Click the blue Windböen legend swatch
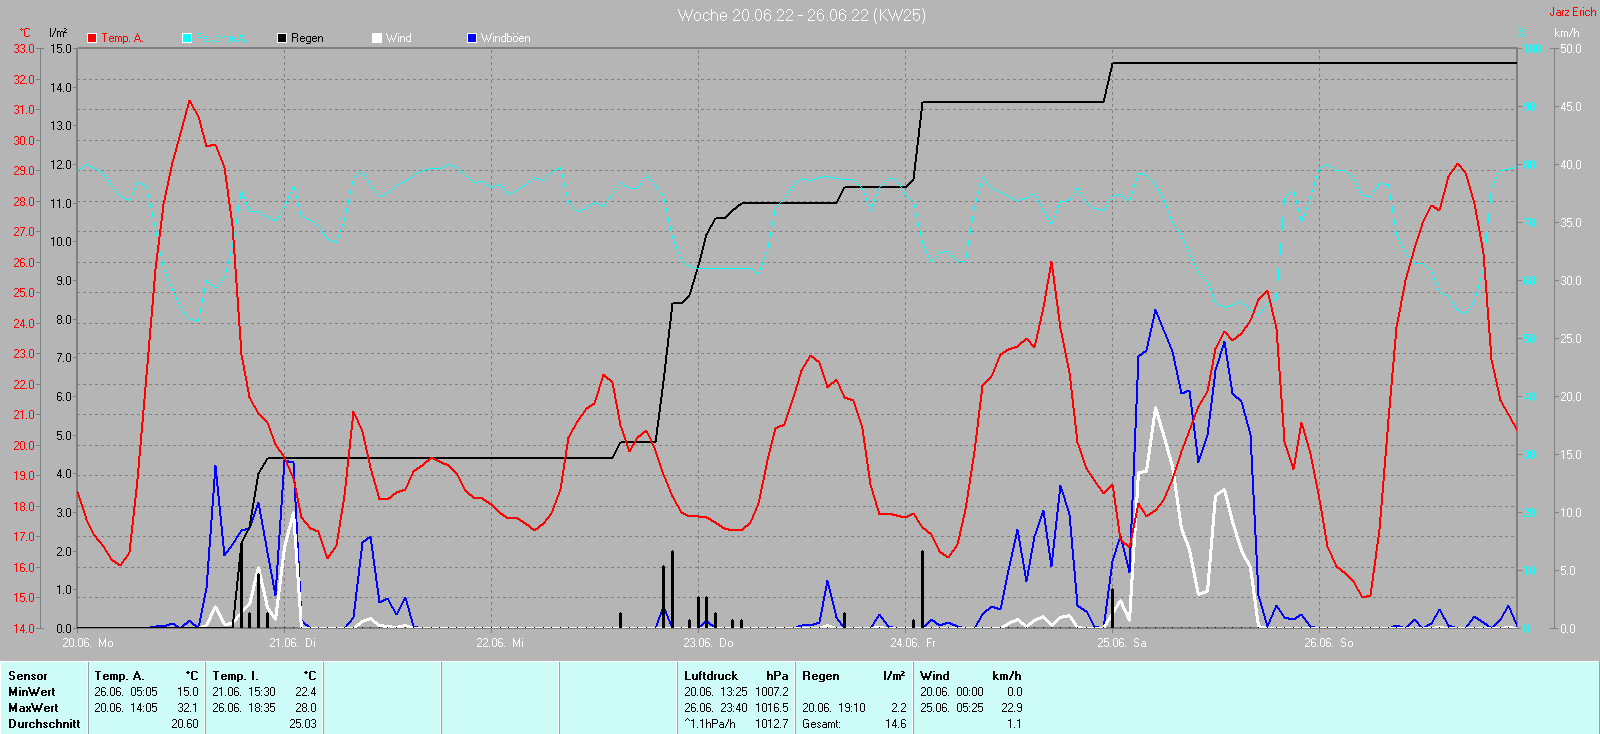 (x=472, y=38)
